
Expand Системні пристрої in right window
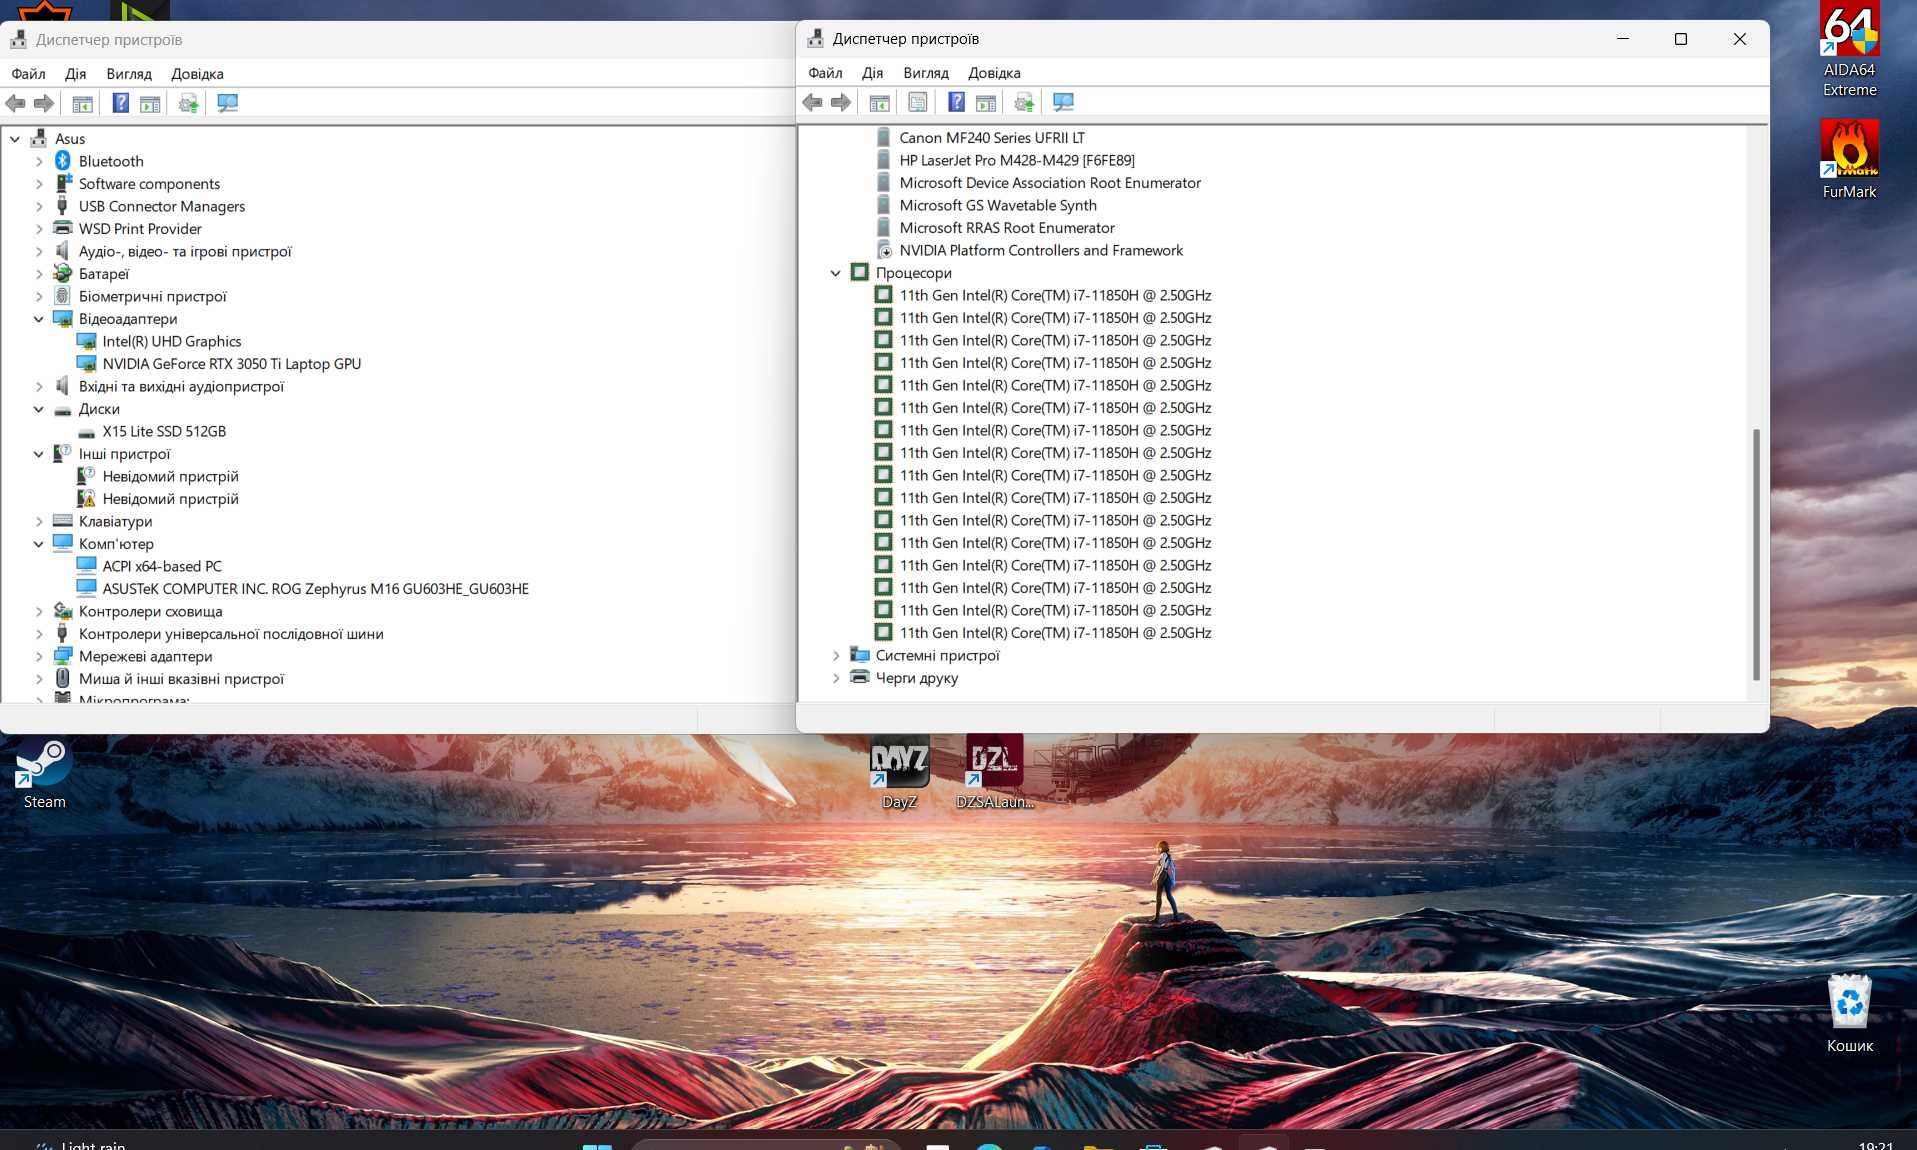pos(836,655)
